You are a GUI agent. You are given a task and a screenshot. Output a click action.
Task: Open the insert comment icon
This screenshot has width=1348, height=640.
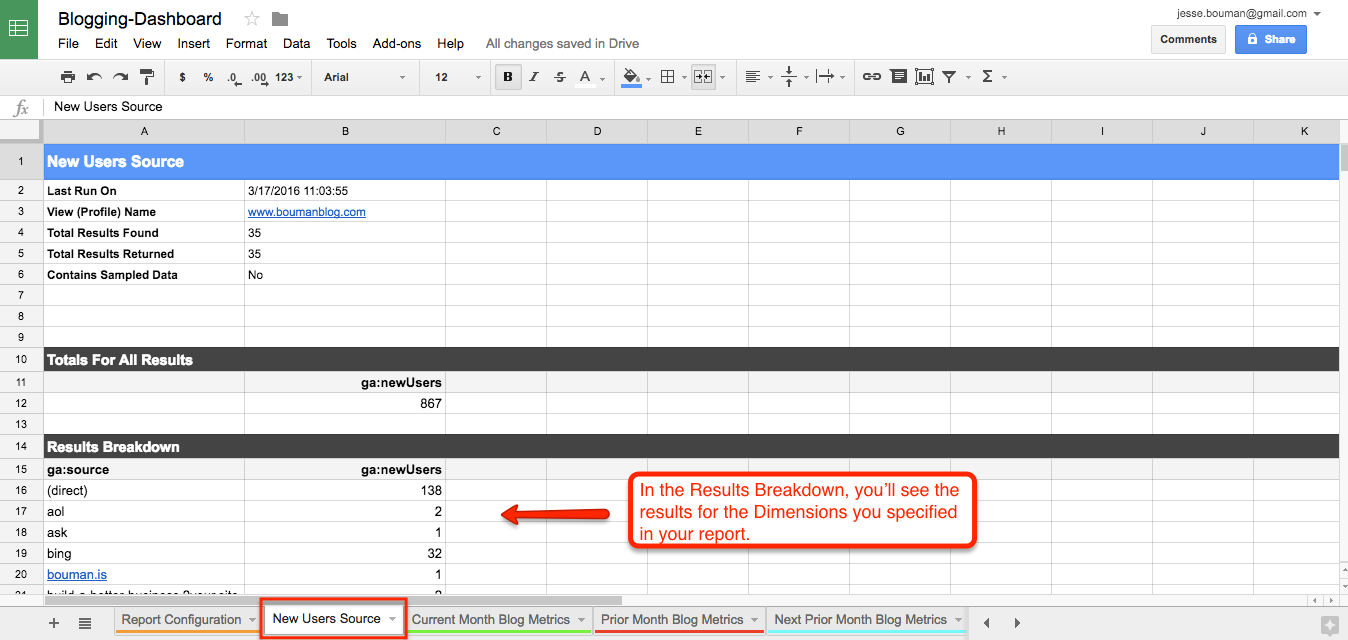click(x=898, y=76)
